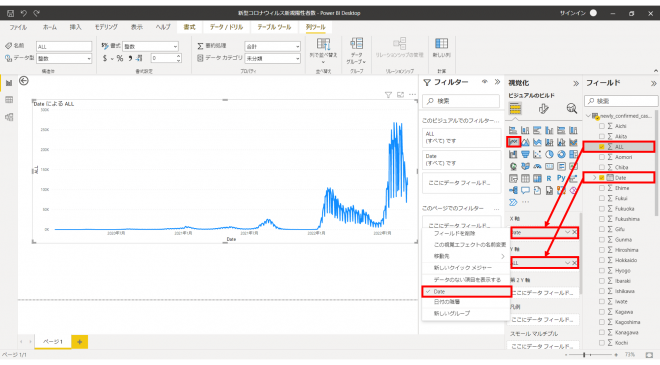This screenshot has height=365, width=660.
Task: Check the Hokkaido field checkbox
Action: (x=602, y=260)
